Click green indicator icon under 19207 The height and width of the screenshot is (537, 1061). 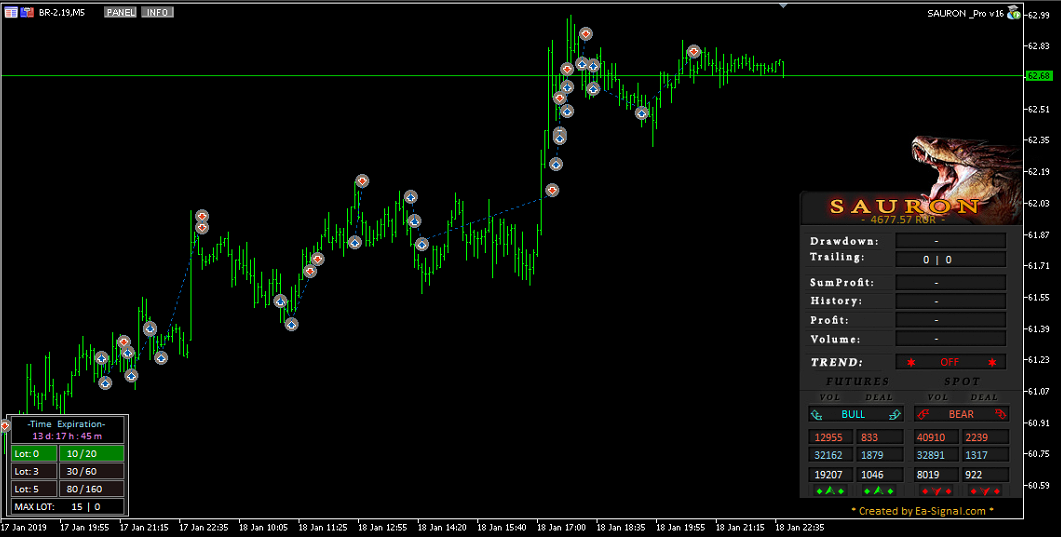(x=830, y=491)
